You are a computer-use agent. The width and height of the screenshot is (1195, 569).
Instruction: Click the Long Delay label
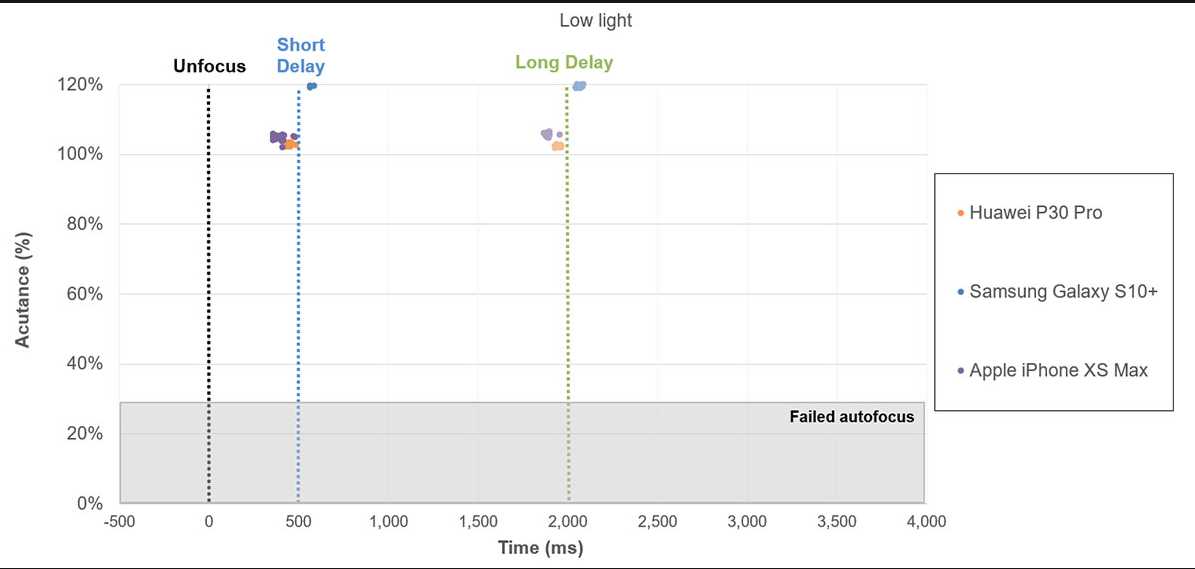(x=564, y=62)
